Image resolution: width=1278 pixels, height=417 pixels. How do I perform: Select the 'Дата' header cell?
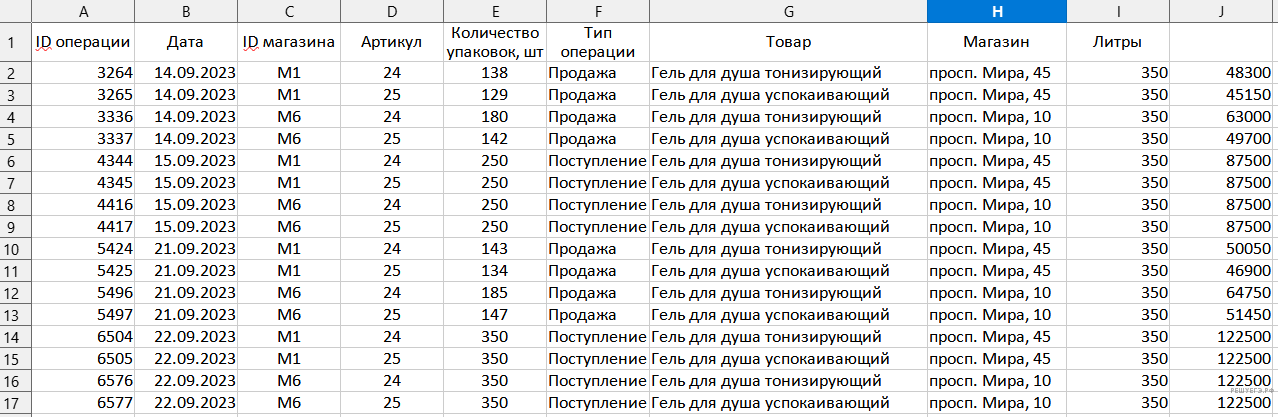tap(186, 42)
